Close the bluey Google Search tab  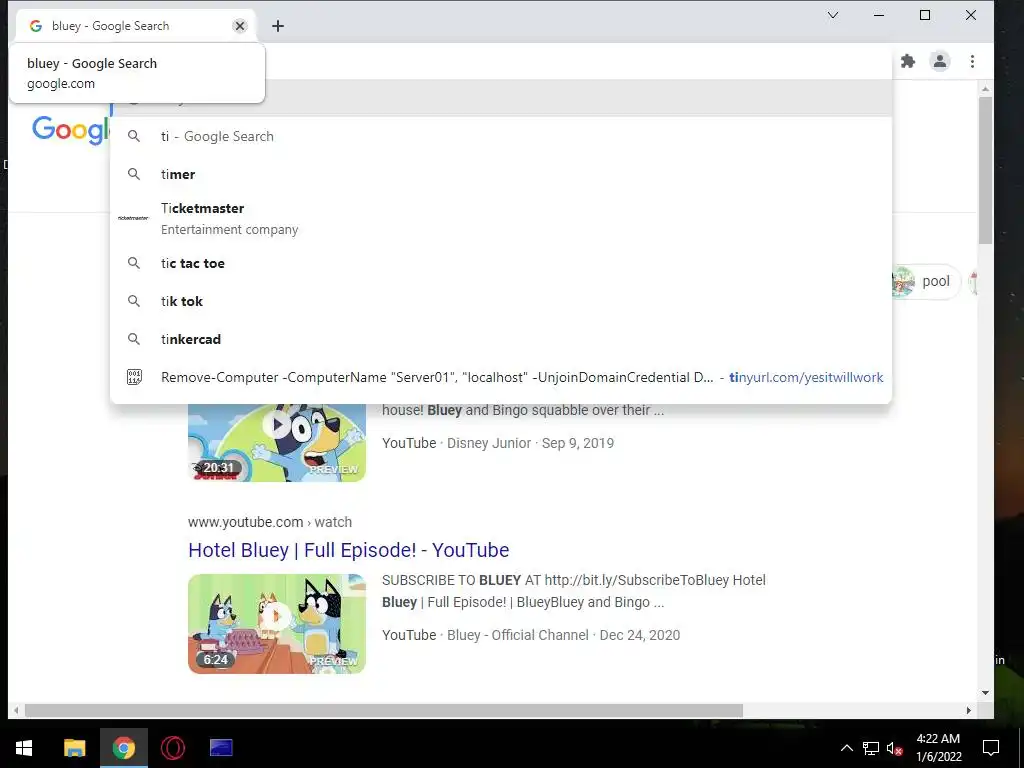[240, 26]
